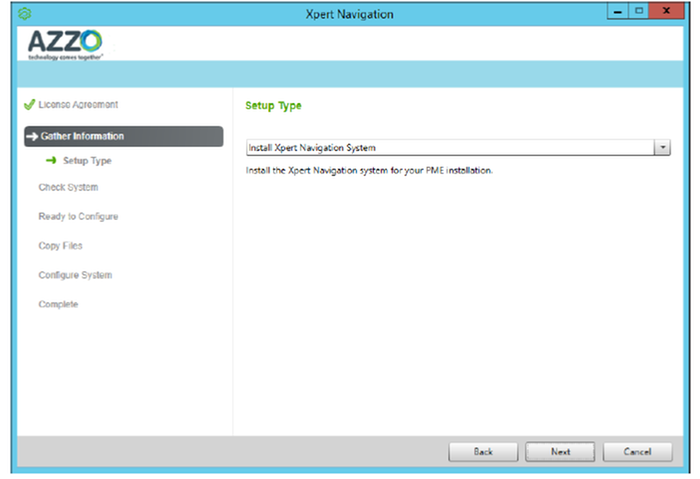Click the description text about PME installation
The height and width of the screenshot is (479, 700).
coord(369,170)
